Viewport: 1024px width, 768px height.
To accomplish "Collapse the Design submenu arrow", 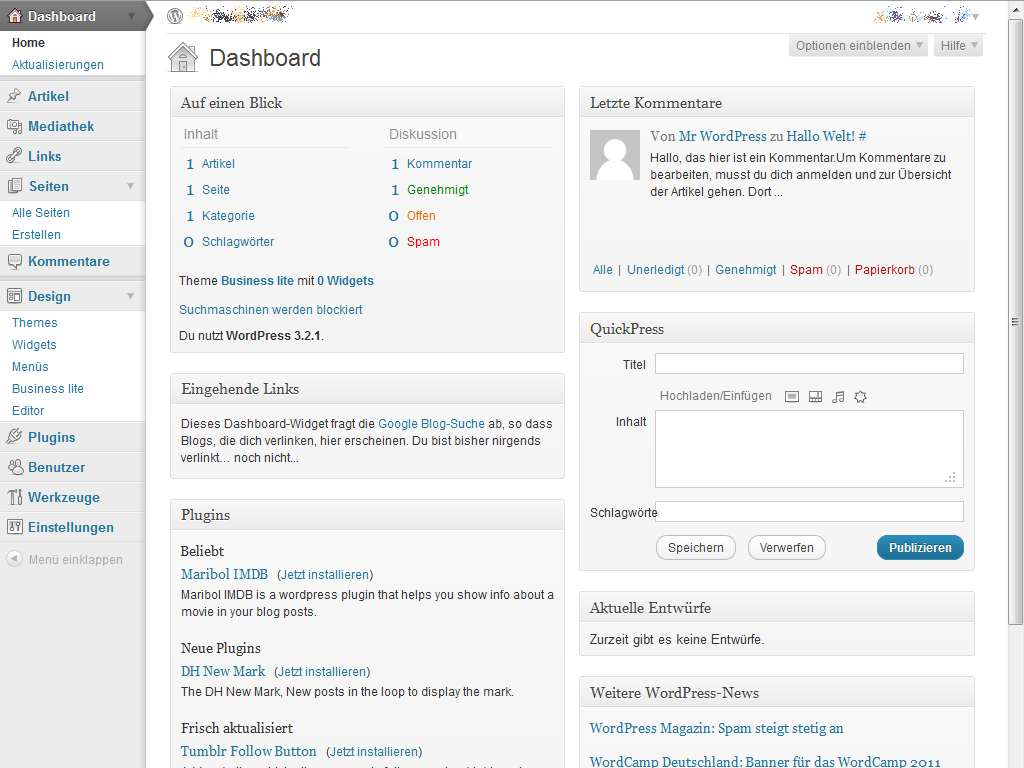I will pos(131,296).
